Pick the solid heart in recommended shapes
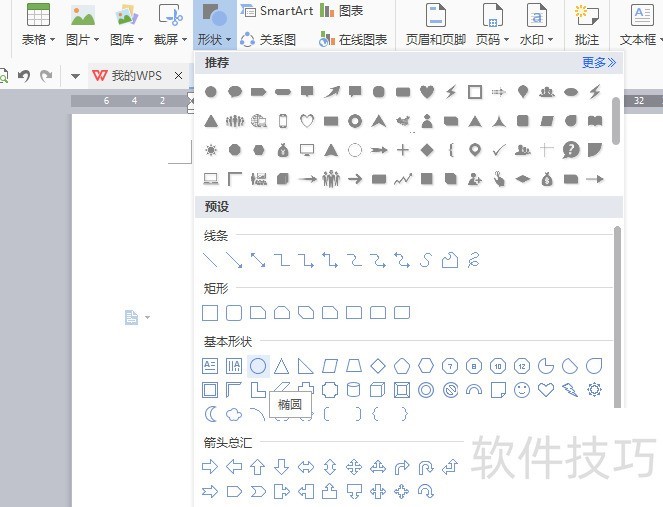Screen dimensions: 663x507 click(x=427, y=91)
